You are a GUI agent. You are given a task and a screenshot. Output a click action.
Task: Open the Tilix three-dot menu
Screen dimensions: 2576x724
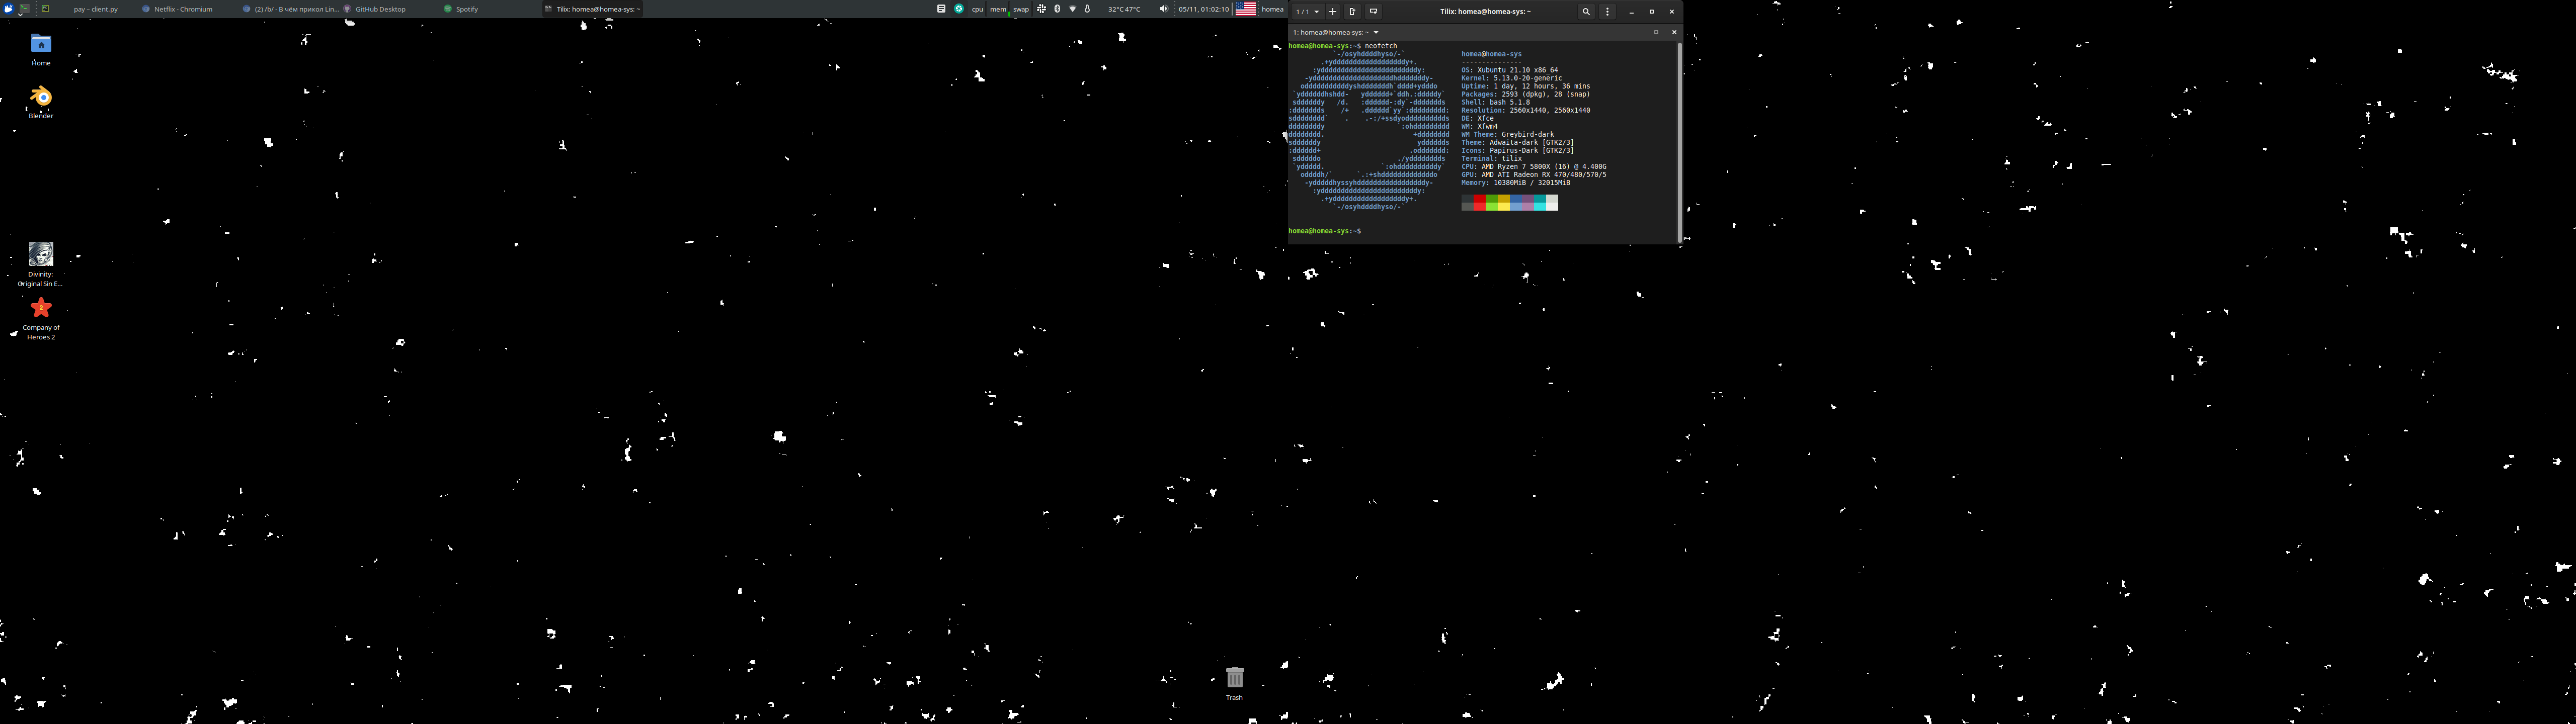click(x=1608, y=12)
